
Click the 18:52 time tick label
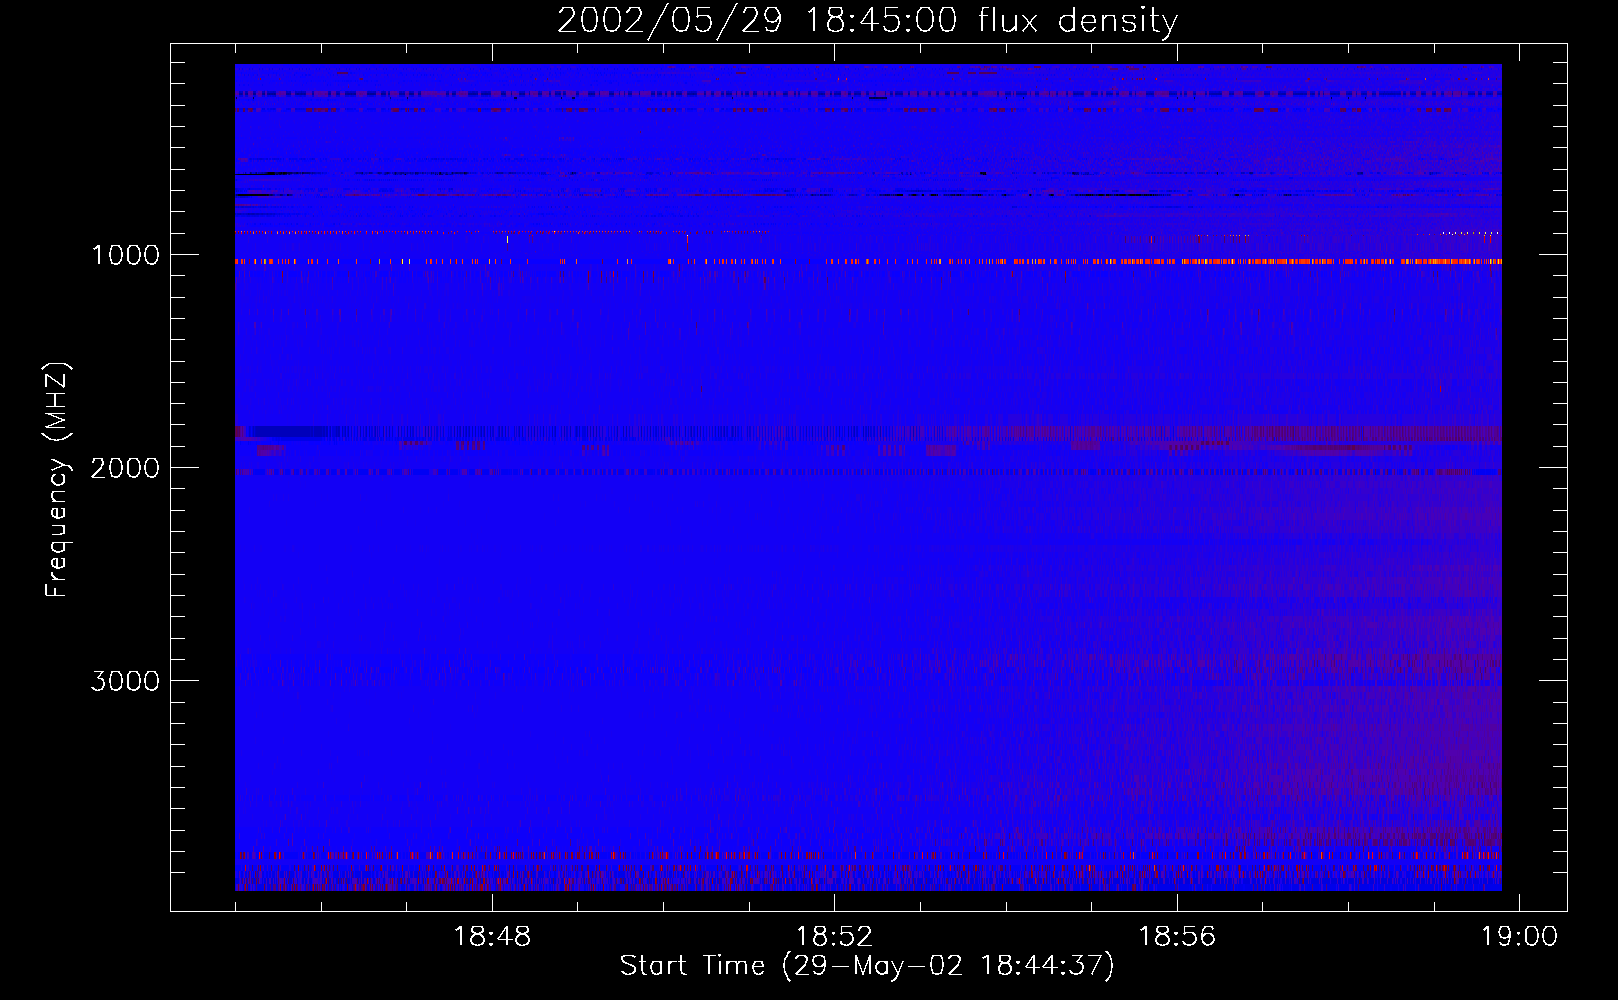[x=835, y=937]
